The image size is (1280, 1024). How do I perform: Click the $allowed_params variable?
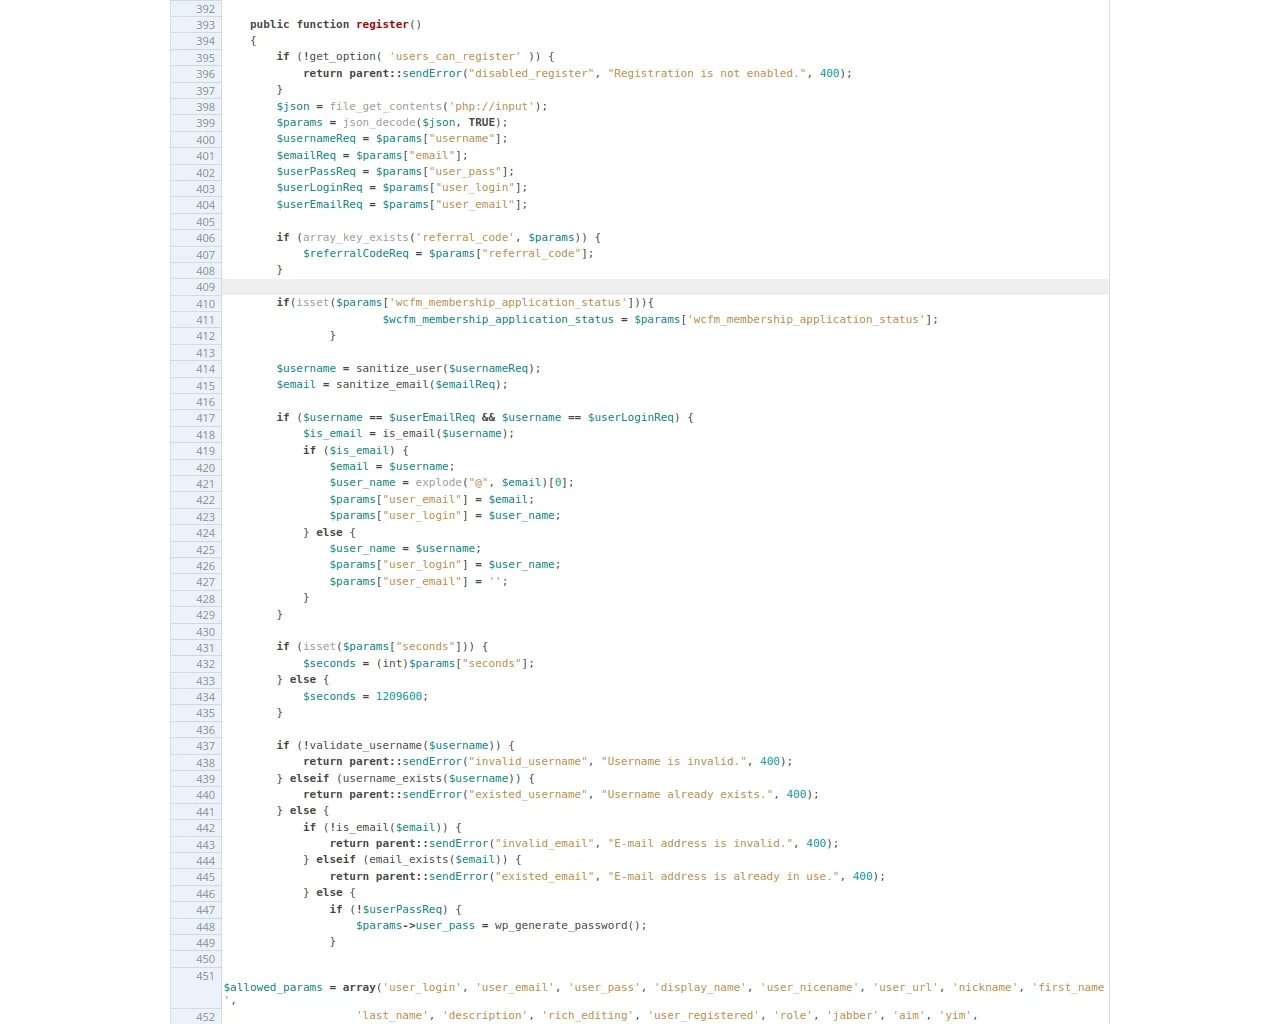pyautogui.click(x=273, y=987)
